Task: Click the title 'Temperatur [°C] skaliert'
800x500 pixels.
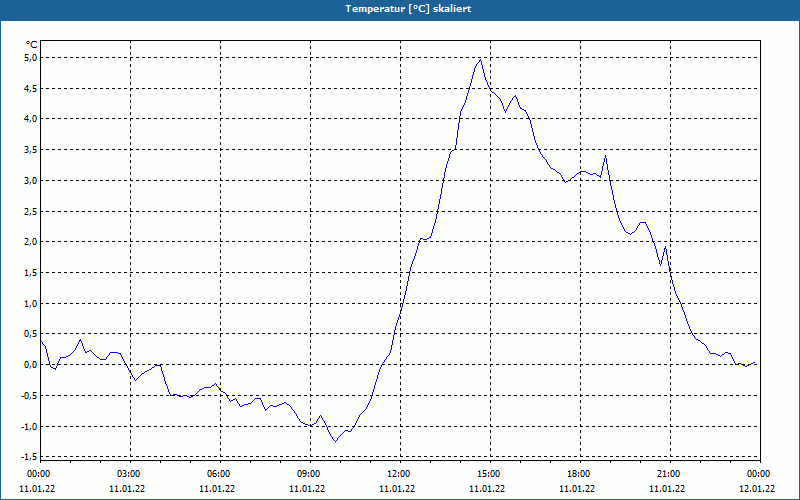Action: 408,9
